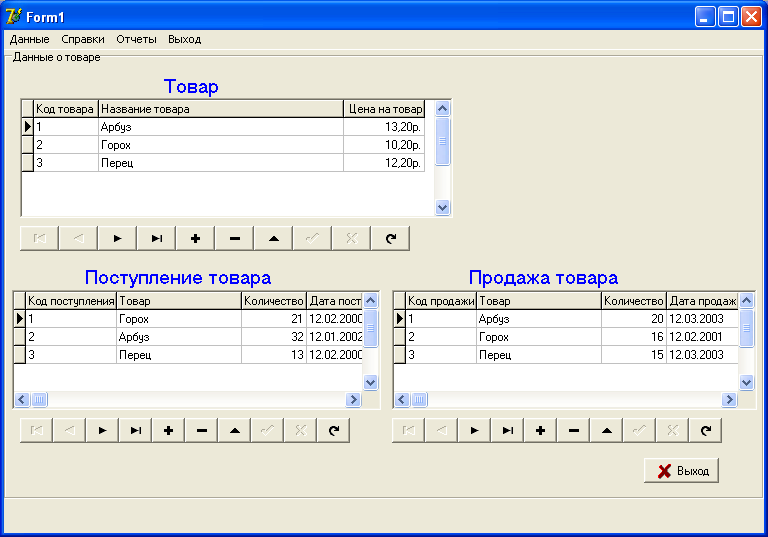Click the Цена на товар column header
The width and height of the screenshot is (768, 537).
pyautogui.click(x=384, y=109)
